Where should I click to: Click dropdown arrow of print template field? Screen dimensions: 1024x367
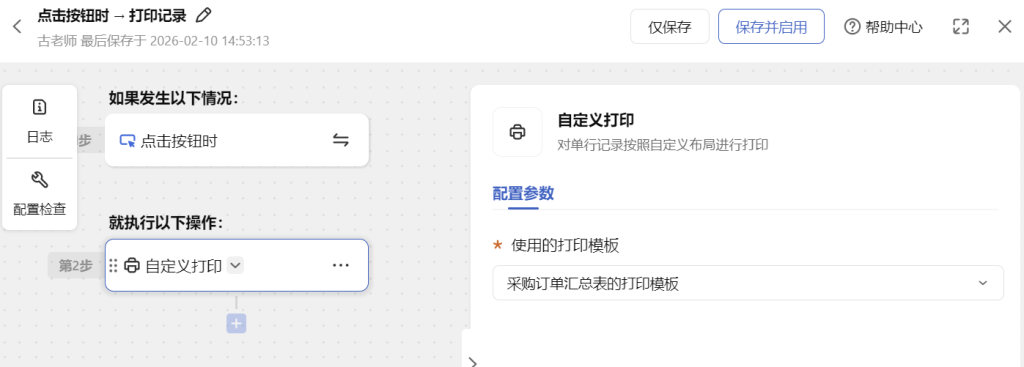(x=983, y=283)
